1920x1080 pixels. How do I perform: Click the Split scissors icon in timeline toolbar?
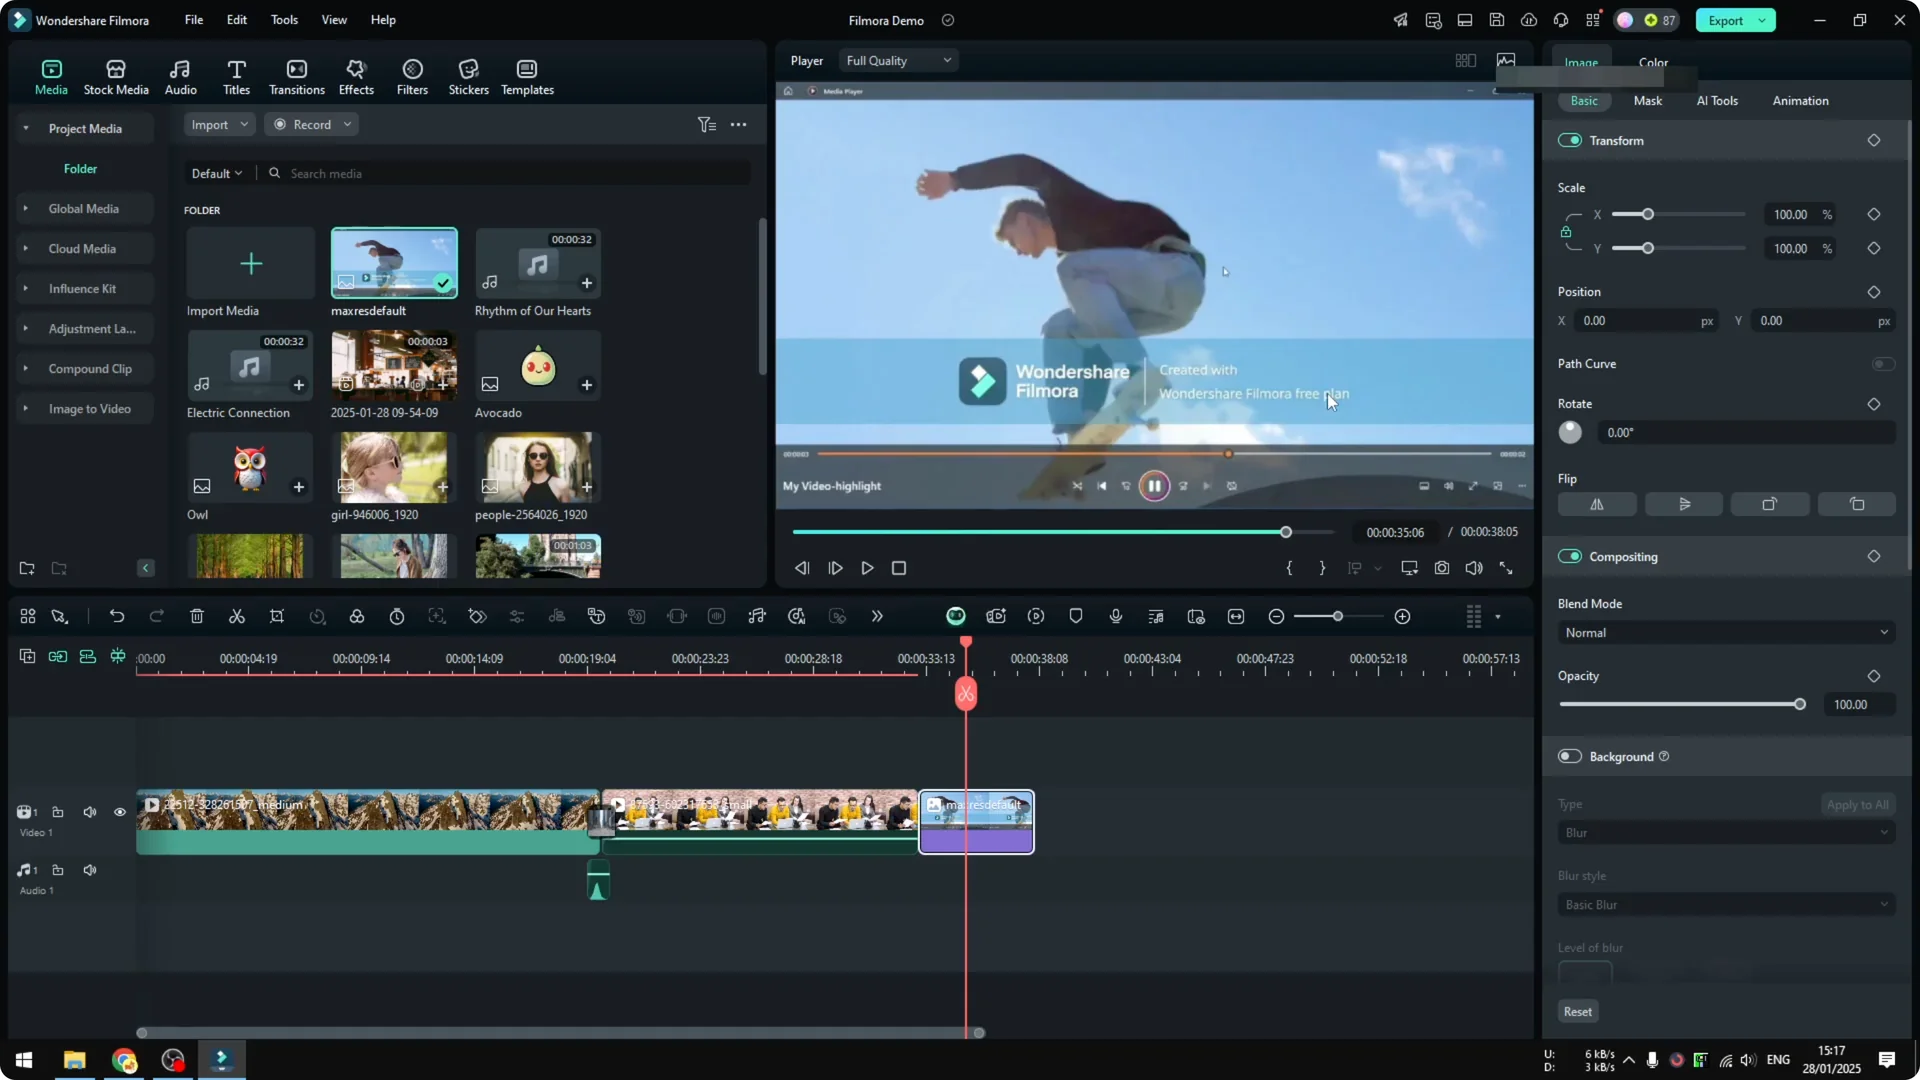click(x=237, y=617)
